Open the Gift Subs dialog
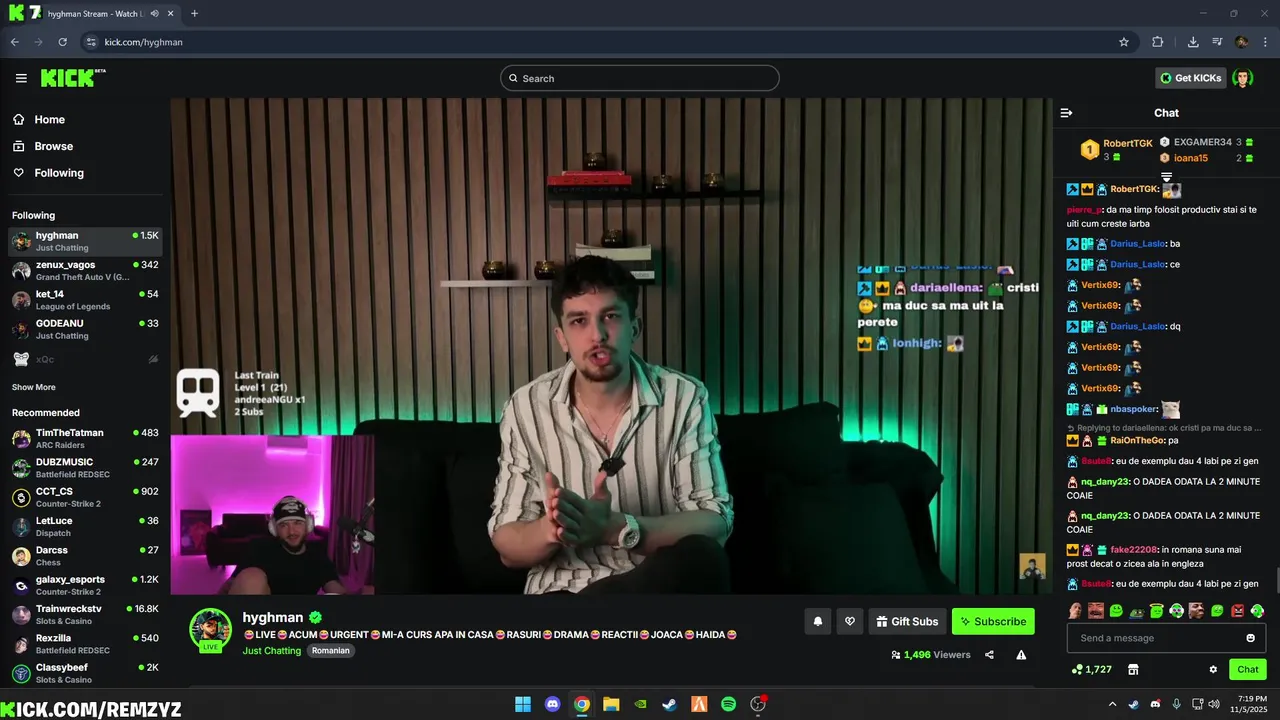This screenshot has width=1280, height=720. pyautogui.click(x=907, y=621)
